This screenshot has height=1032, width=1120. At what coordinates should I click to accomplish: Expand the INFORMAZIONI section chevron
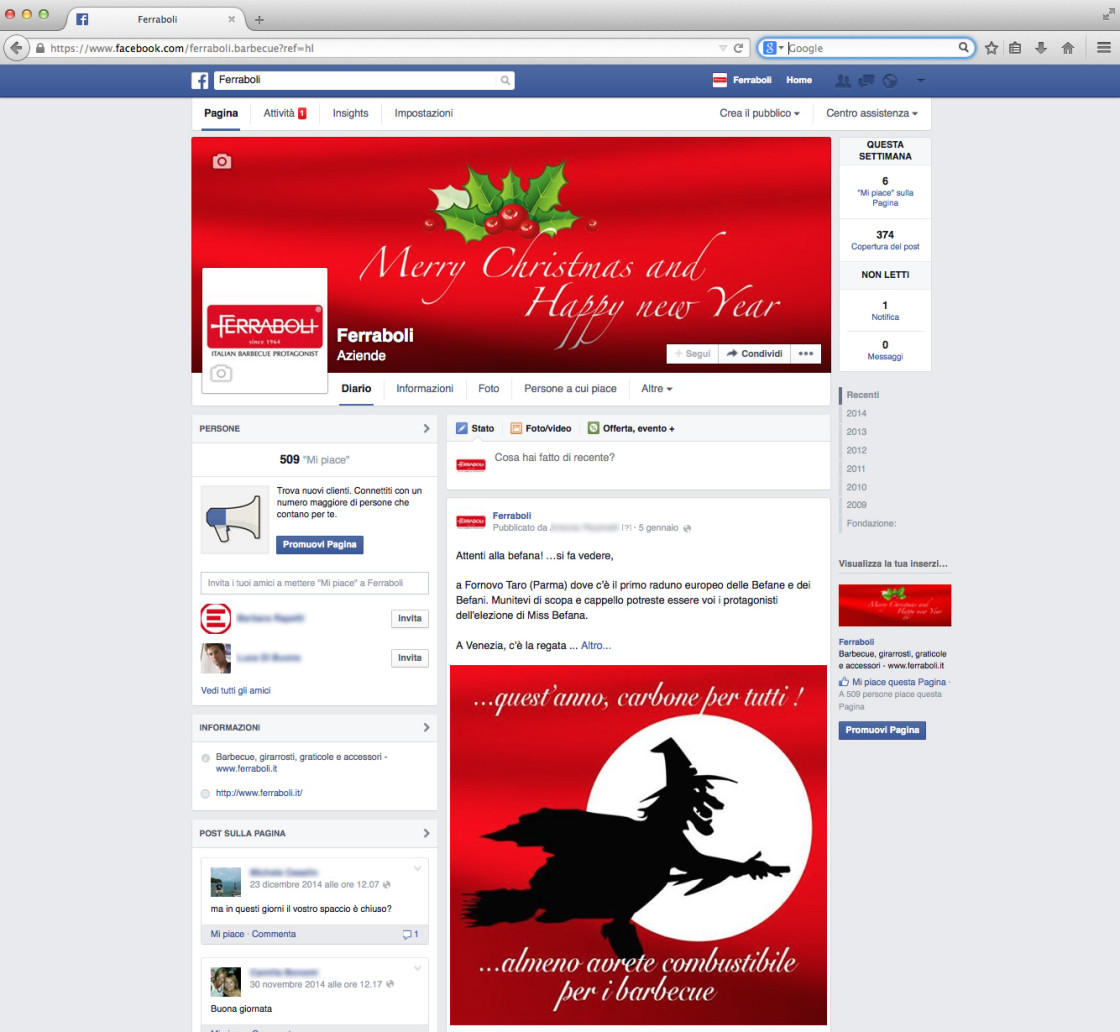click(x=426, y=727)
